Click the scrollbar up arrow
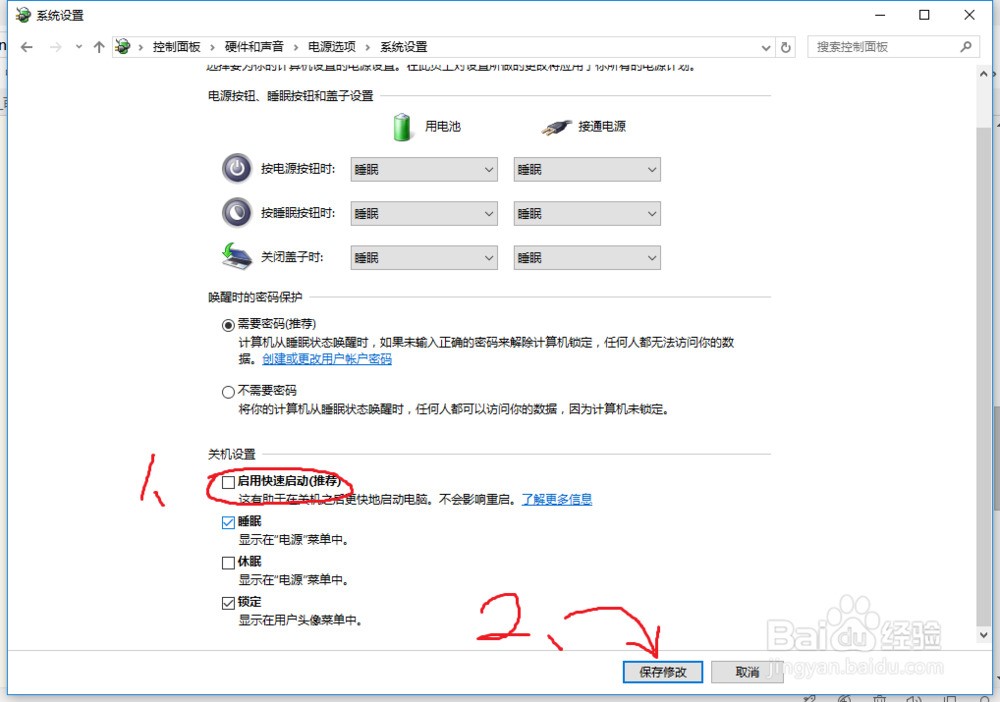 983,74
